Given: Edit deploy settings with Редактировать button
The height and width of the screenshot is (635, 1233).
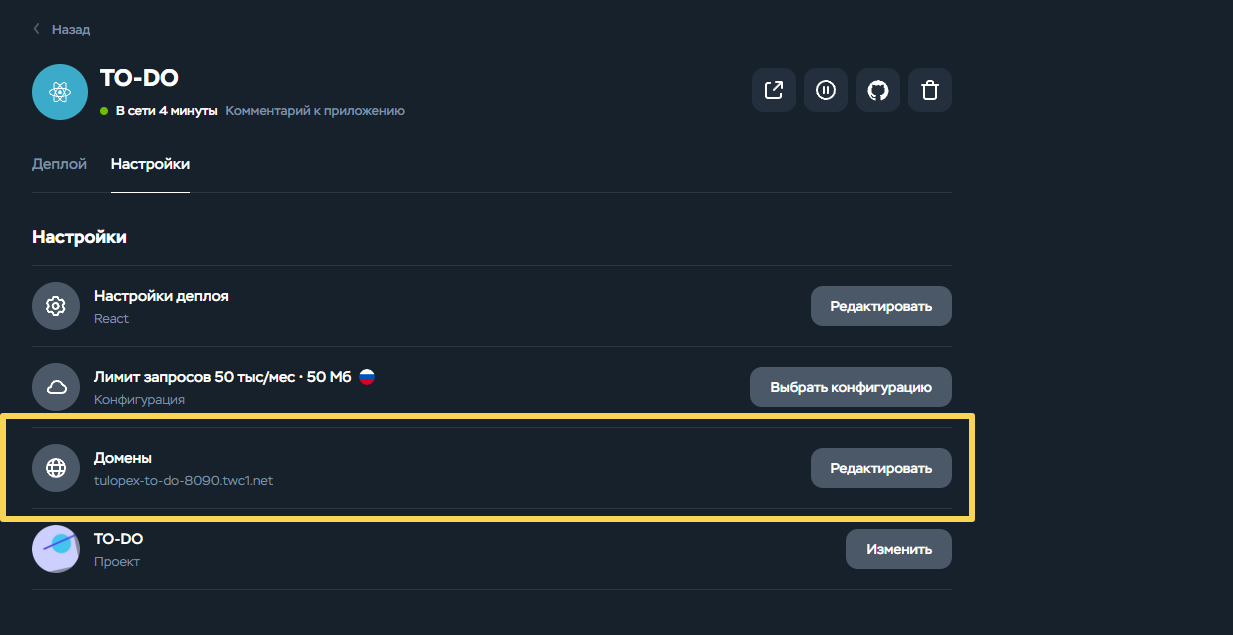Looking at the screenshot, I should point(881,306).
